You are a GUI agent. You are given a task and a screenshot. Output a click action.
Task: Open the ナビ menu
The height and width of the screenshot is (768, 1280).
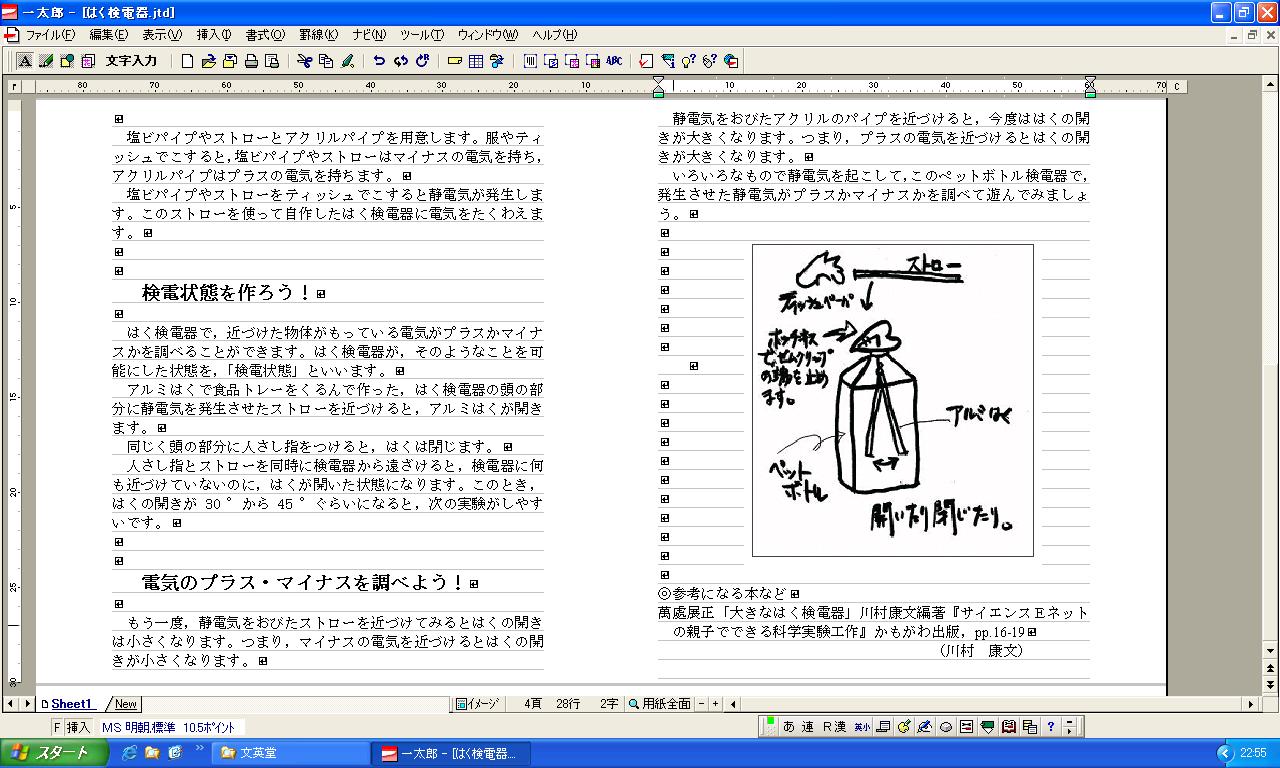pos(369,35)
